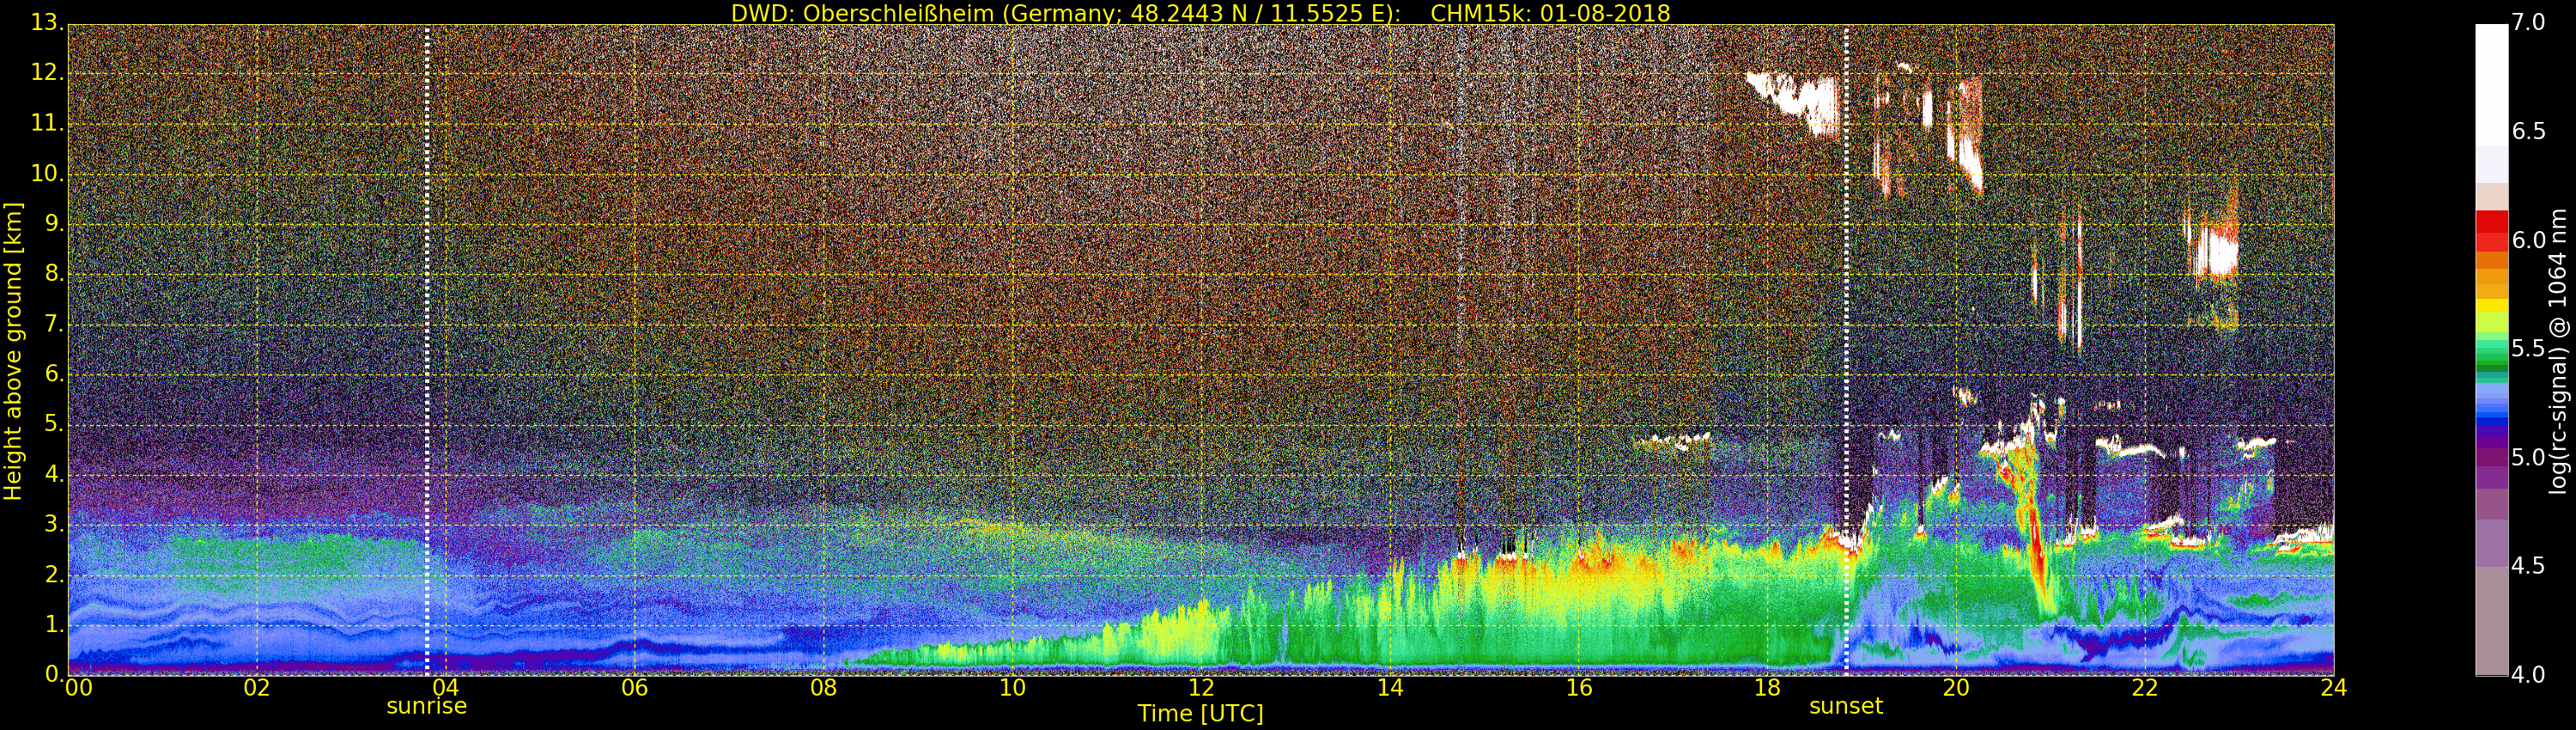Click the 'log(rc-signal) @ 1064 nm' colorbar label
This screenshot has height=730, width=2576.
2558,351
